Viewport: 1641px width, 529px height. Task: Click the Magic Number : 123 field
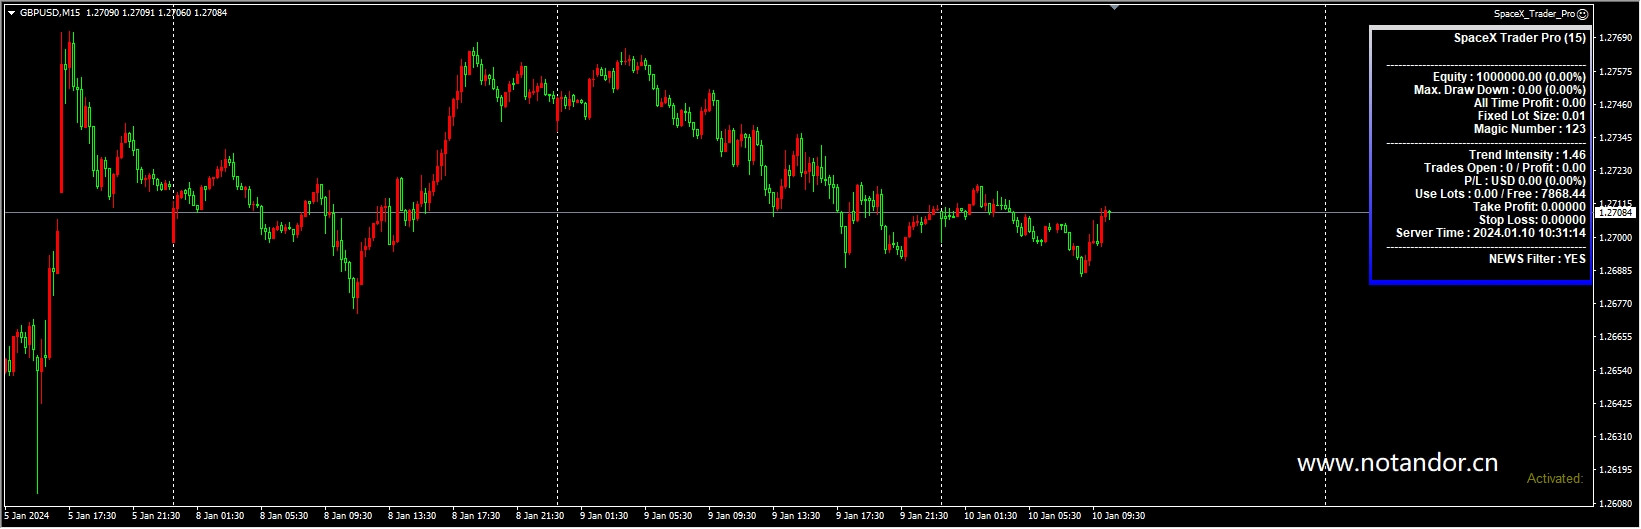pos(1529,129)
